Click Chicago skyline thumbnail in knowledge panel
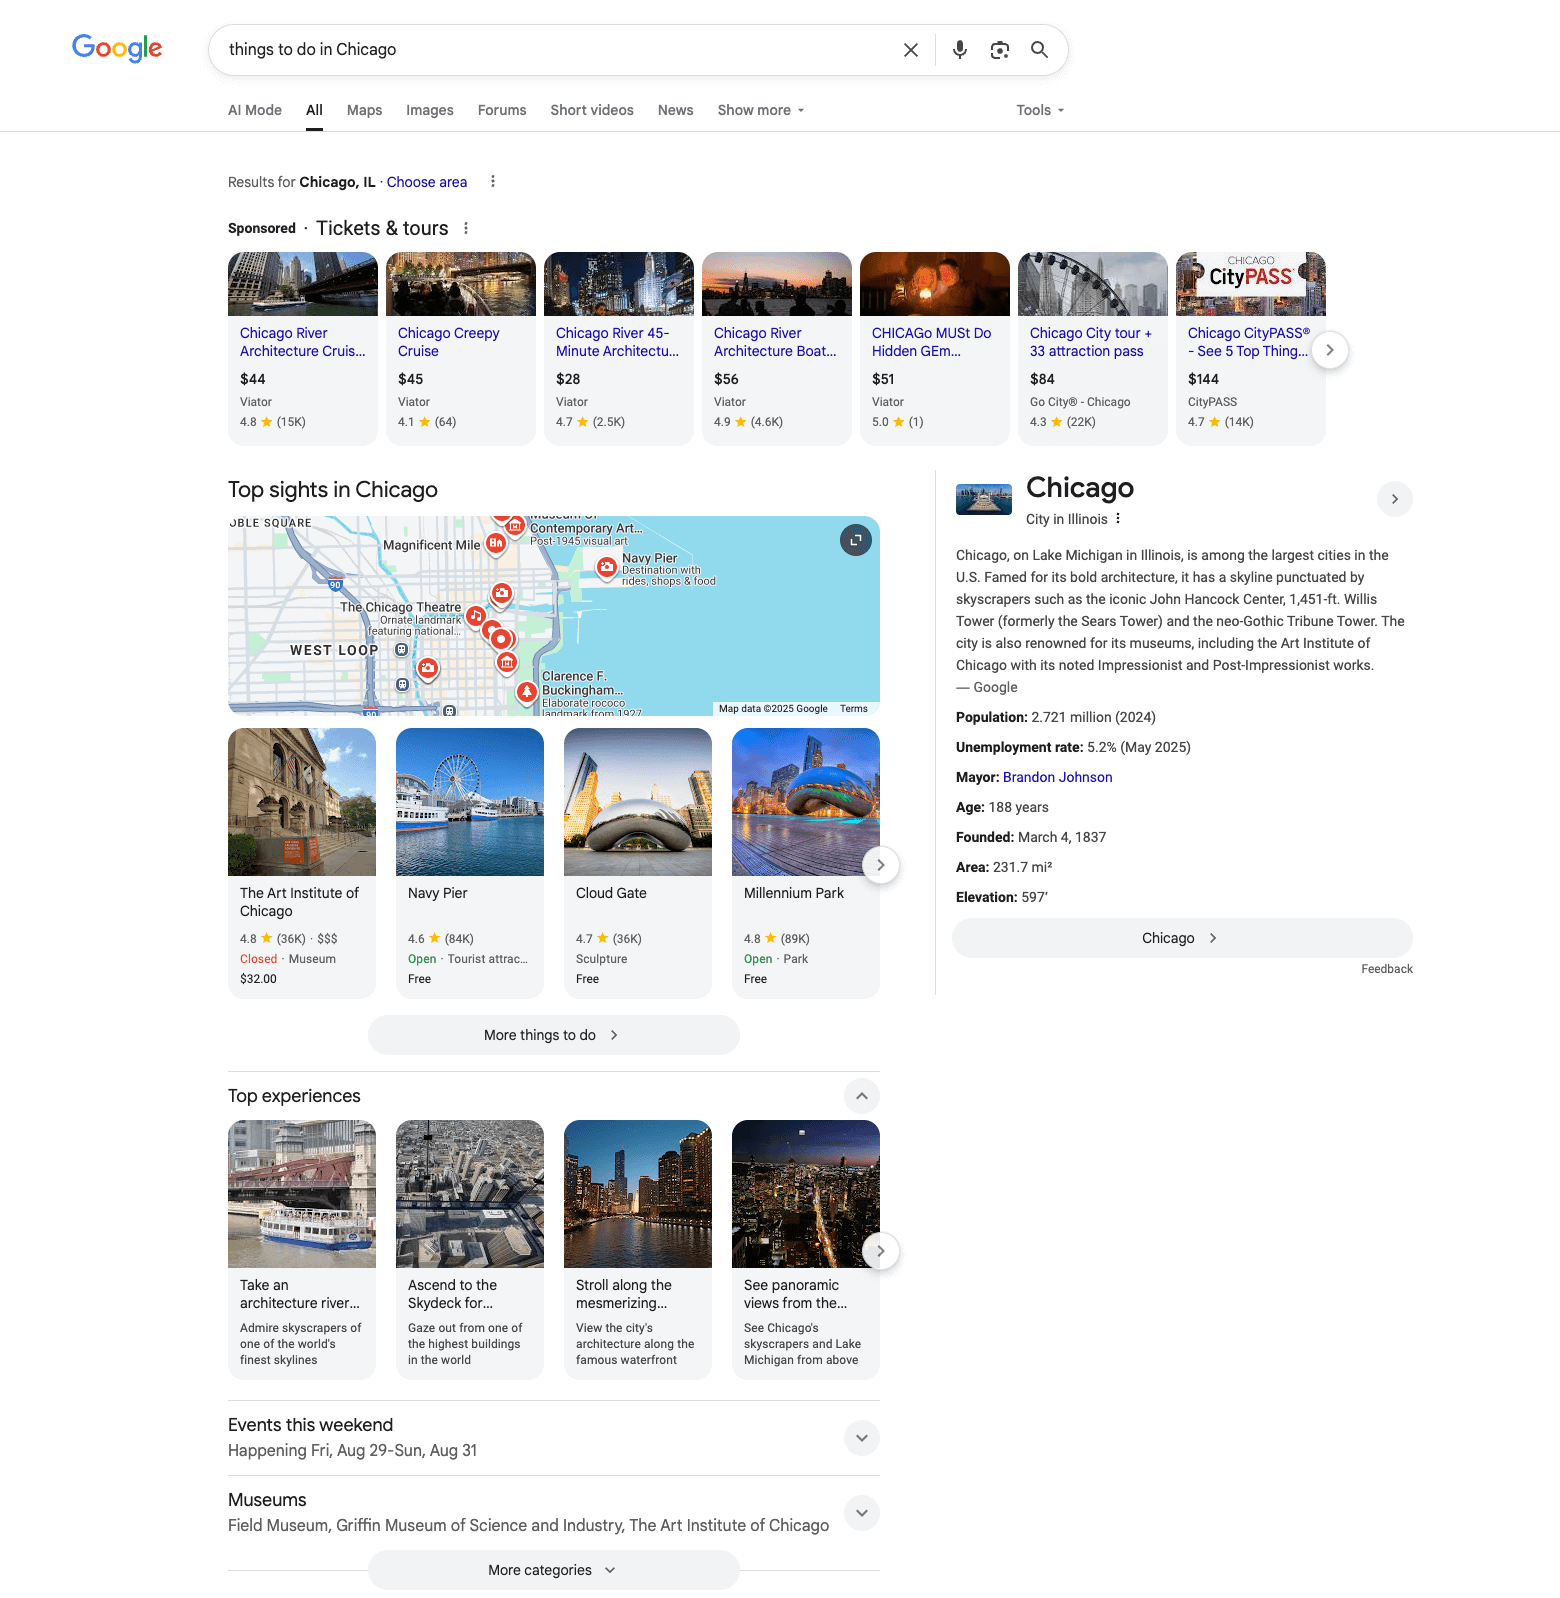The image size is (1560, 1598). (x=984, y=499)
